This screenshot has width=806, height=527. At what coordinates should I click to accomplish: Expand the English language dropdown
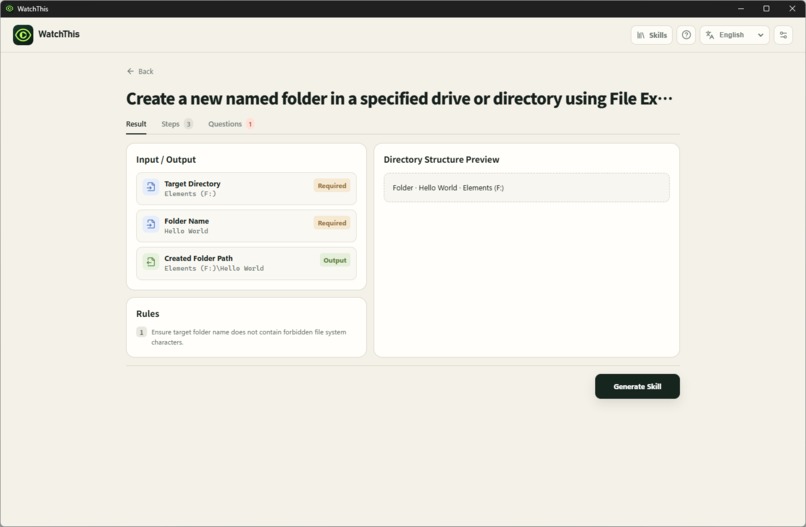735,35
